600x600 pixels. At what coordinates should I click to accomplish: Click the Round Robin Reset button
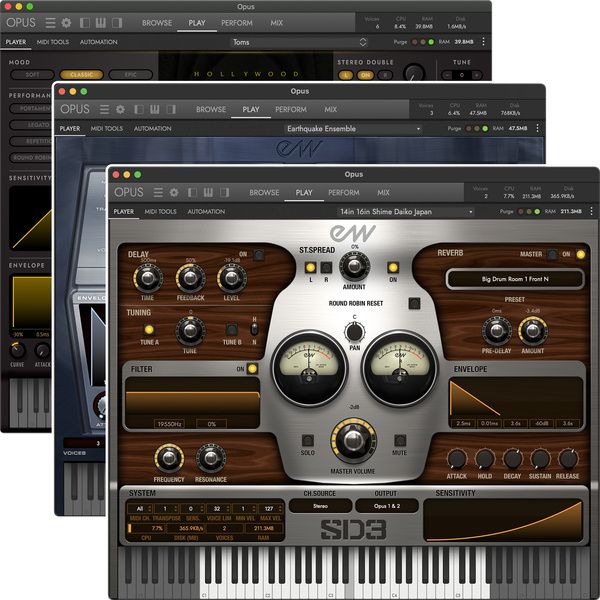pyautogui.click(x=414, y=303)
